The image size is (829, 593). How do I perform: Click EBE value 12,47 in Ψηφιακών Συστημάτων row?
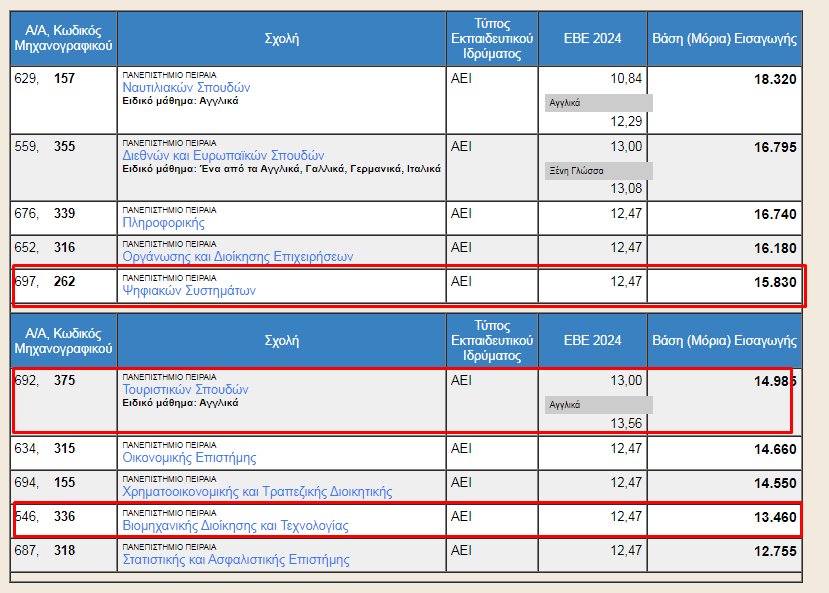[626, 282]
